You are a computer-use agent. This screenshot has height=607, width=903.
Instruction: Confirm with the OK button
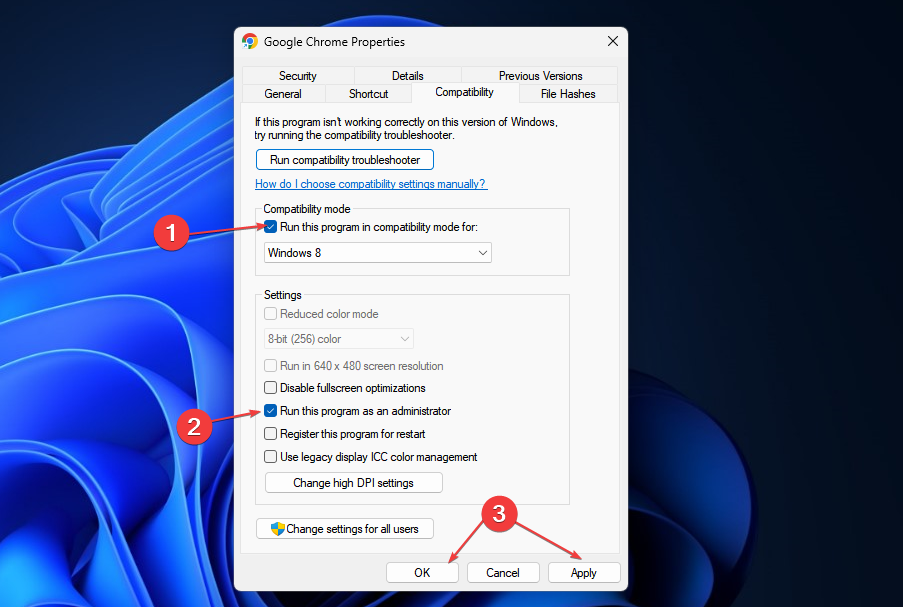coord(422,572)
